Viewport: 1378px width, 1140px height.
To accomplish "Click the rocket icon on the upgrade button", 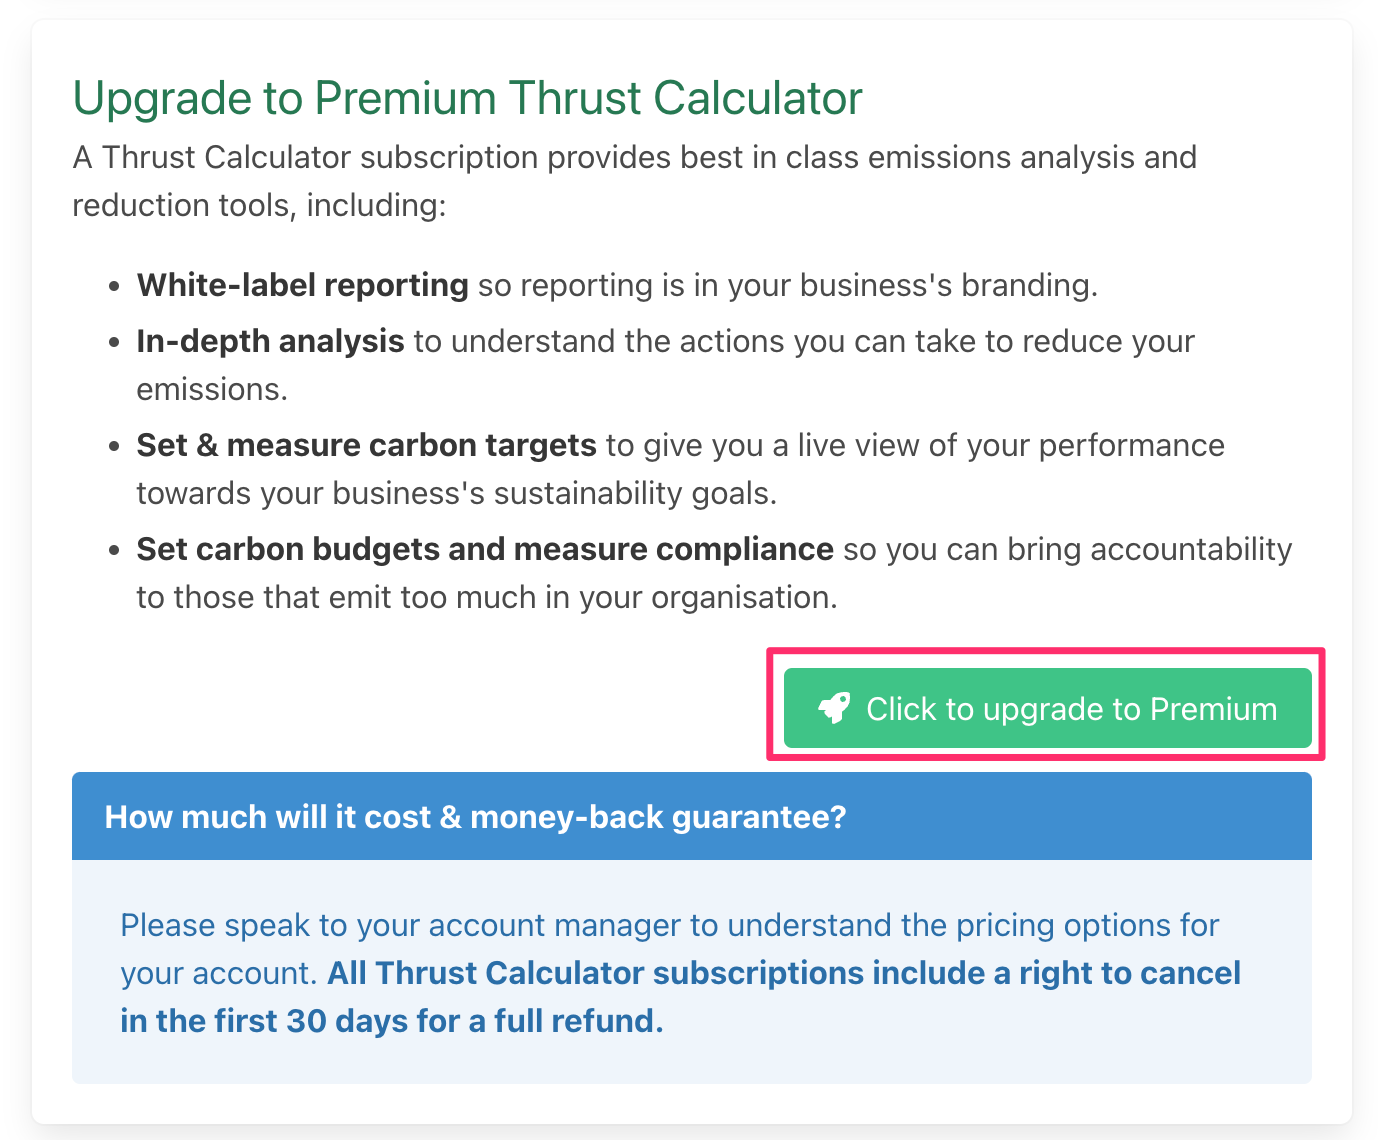I will 834,708.
